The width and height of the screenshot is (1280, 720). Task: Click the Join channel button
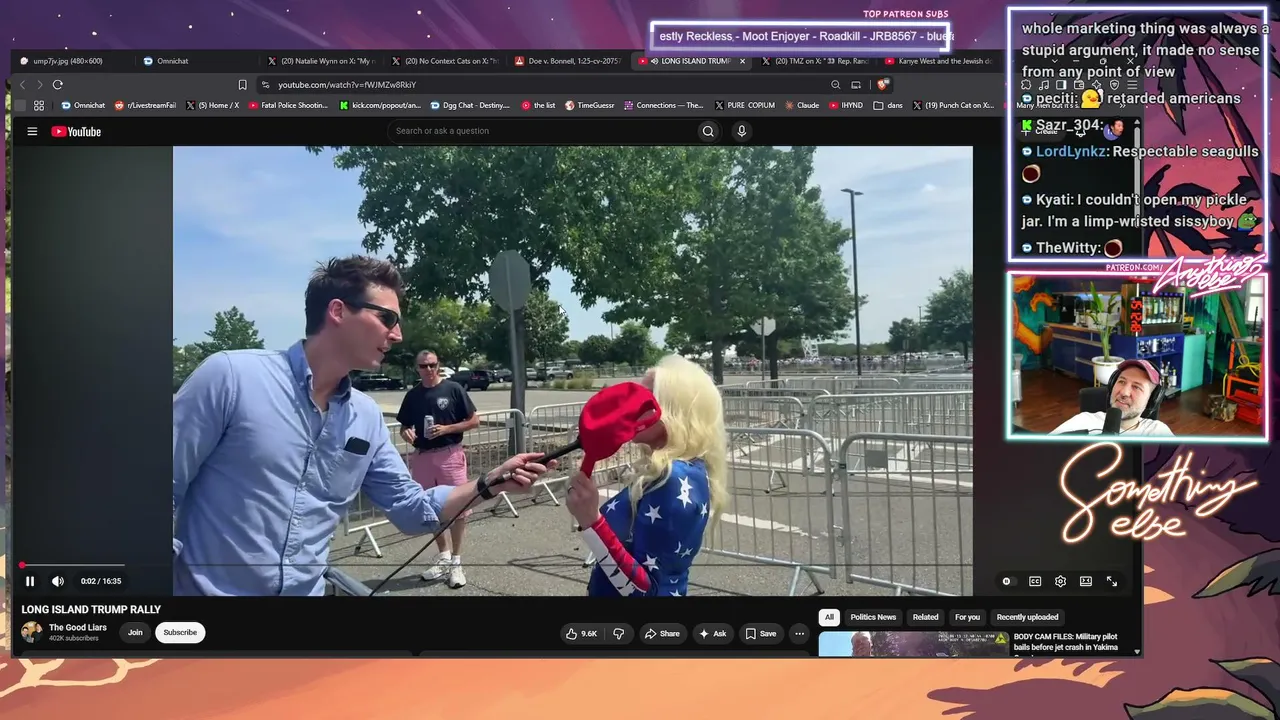[135, 632]
